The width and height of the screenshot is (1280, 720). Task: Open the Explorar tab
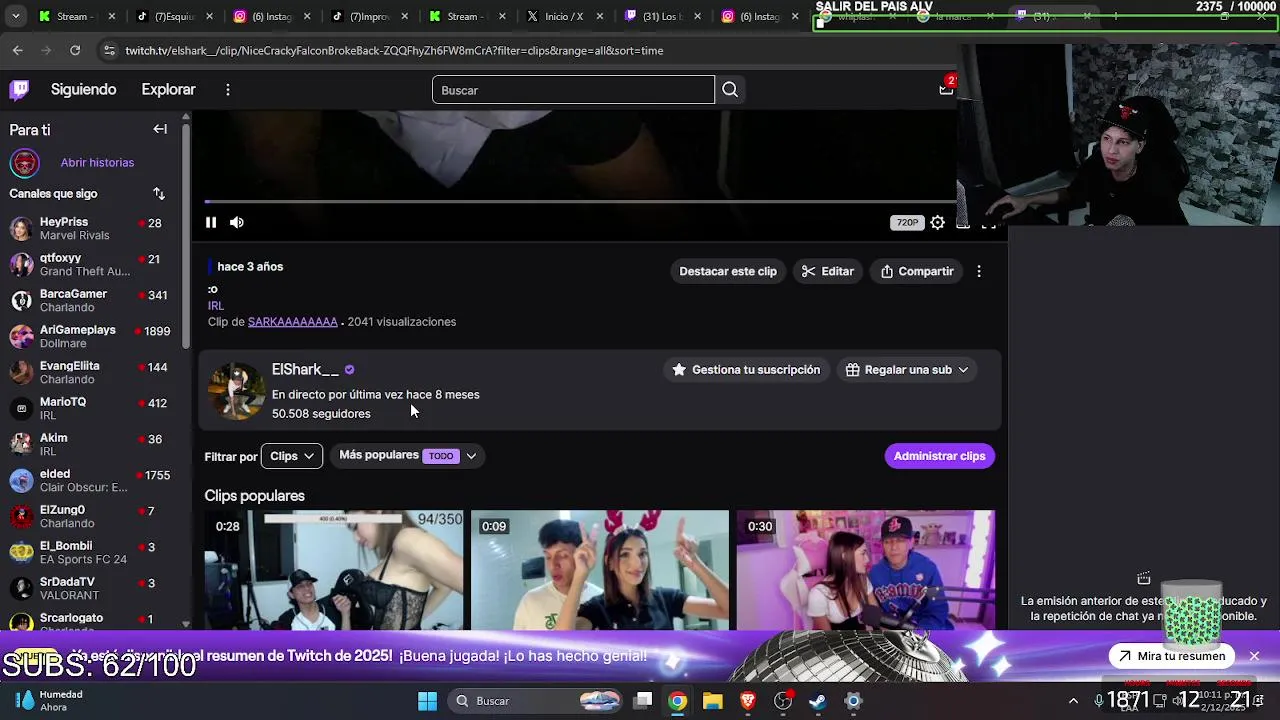point(168,90)
